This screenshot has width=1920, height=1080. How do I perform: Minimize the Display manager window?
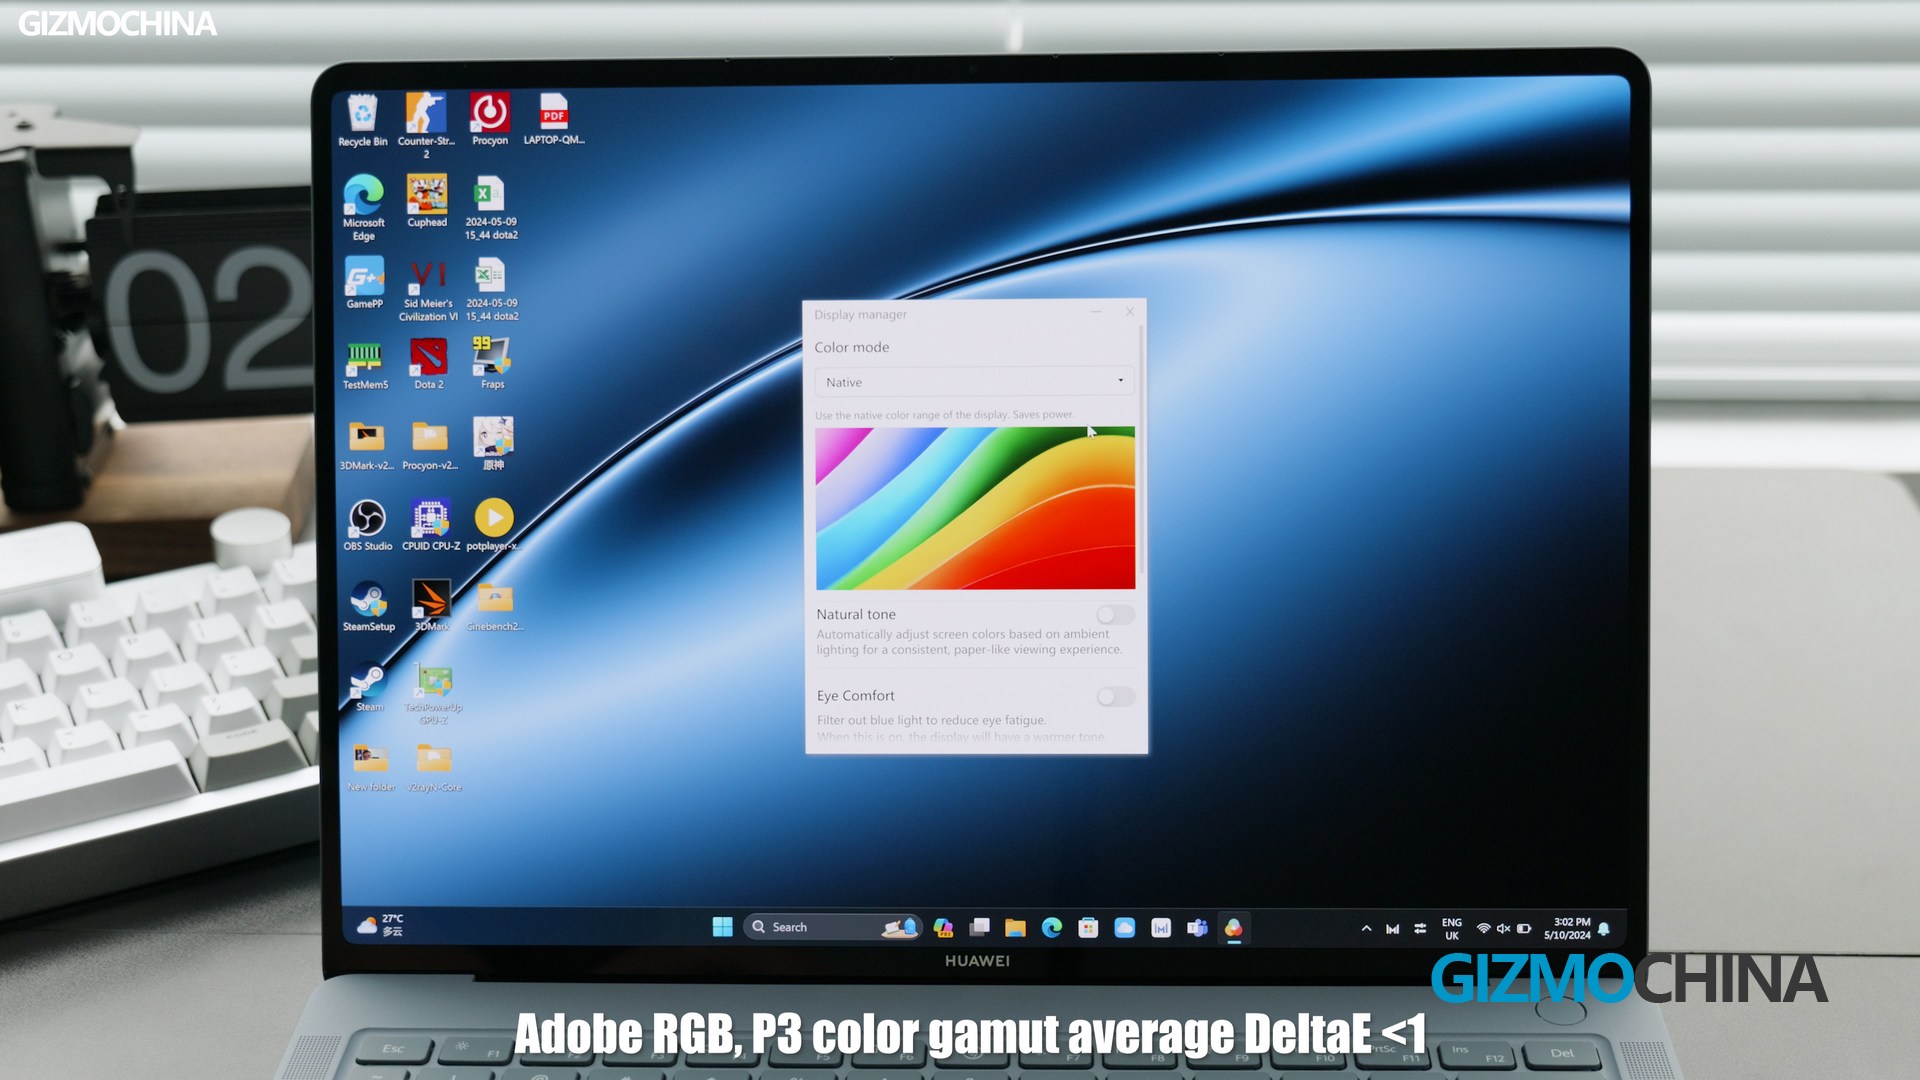1096,312
